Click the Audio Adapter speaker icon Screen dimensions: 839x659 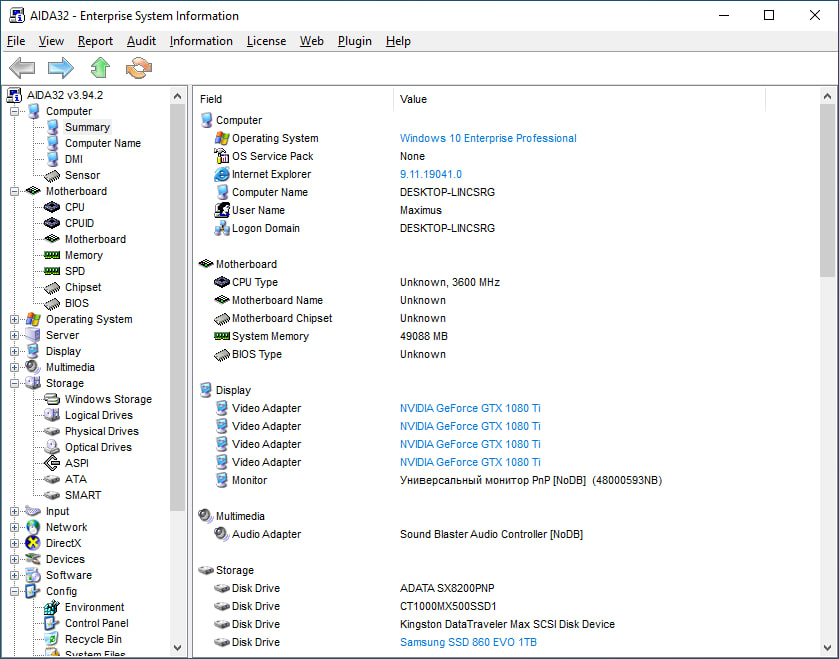click(x=222, y=534)
